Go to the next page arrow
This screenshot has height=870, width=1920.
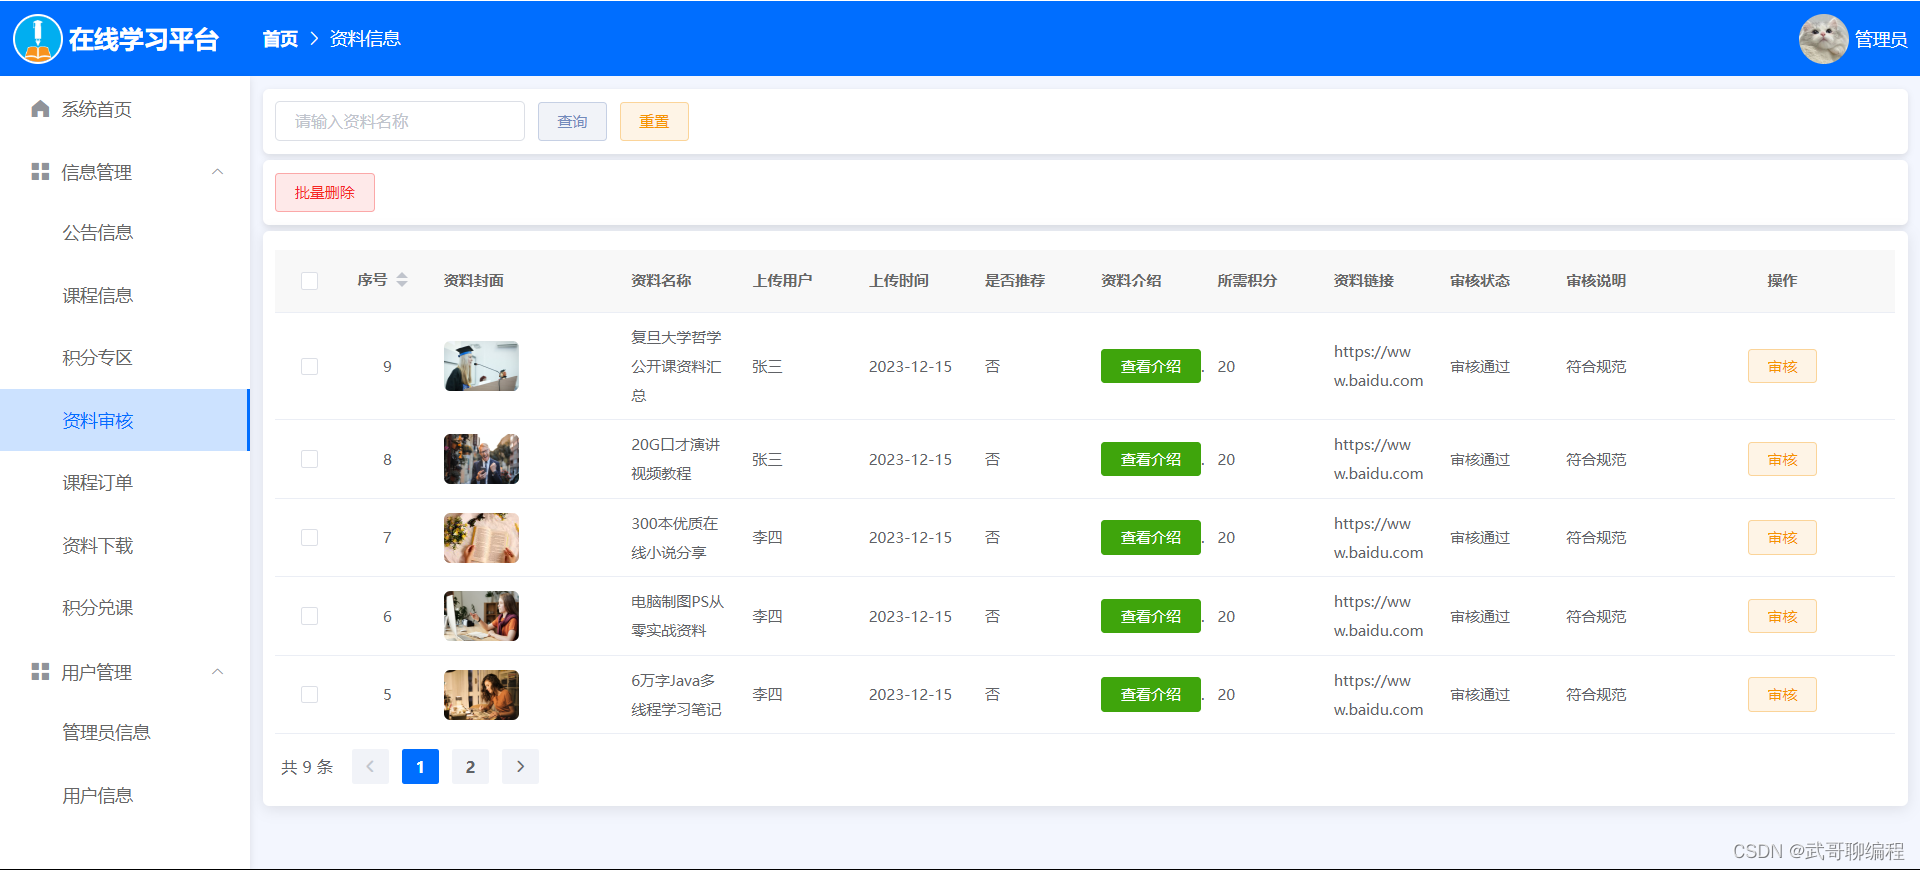(x=520, y=767)
